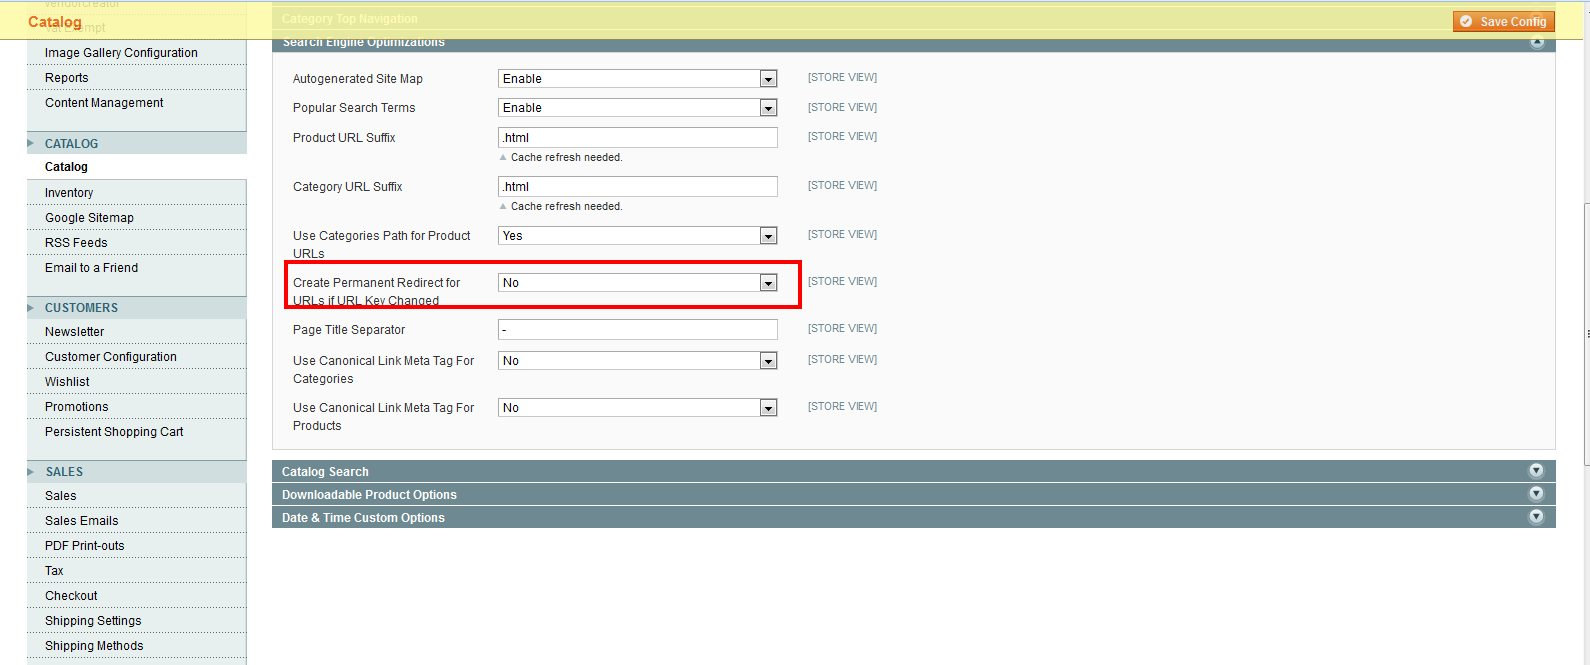Open the Create Permanent Redirect dropdown
The width and height of the screenshot is (1590, 665).
(x=638, y=283)
